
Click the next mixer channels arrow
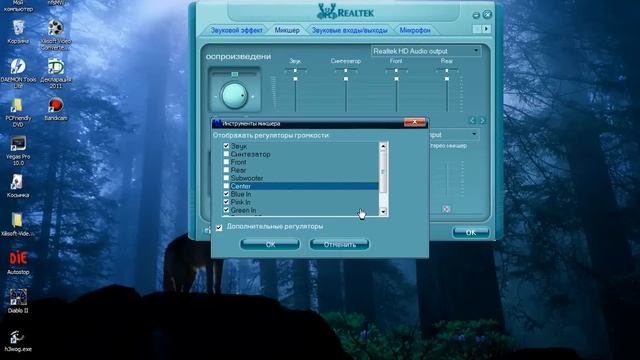point(482,120)
